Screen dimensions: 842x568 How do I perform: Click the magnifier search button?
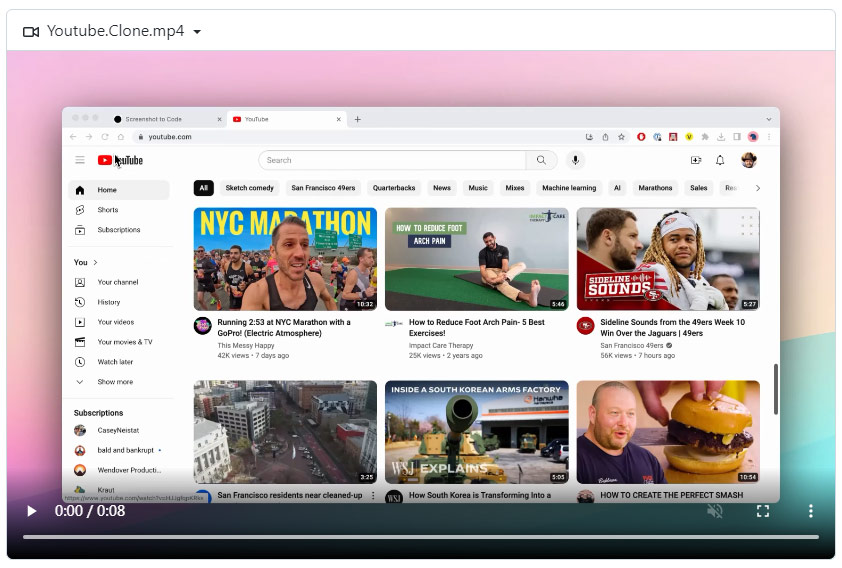(541, 160)
